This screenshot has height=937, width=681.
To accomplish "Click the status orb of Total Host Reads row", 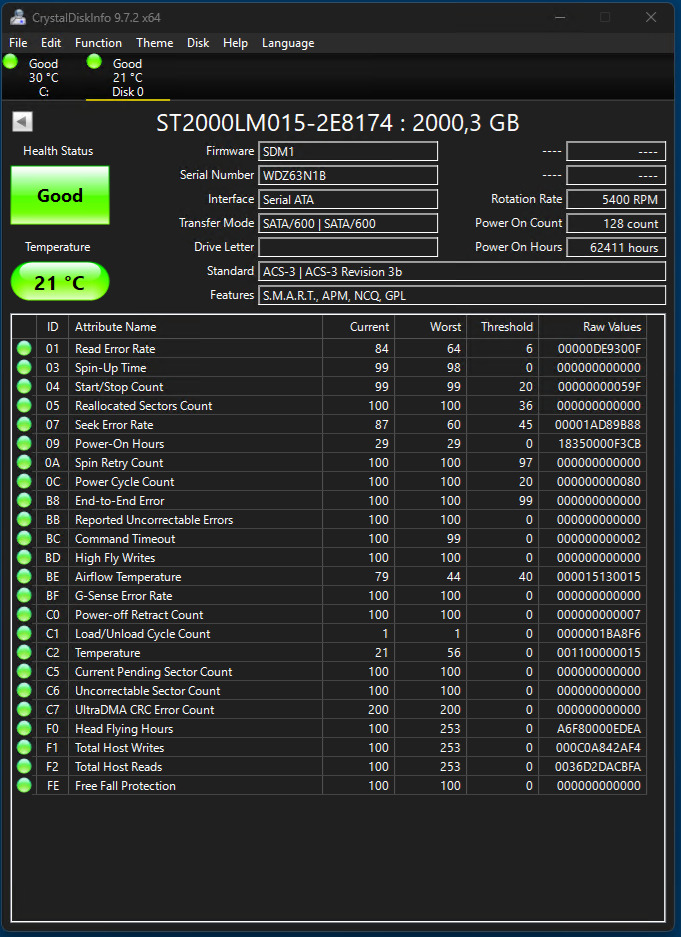I will pos(24,767).
